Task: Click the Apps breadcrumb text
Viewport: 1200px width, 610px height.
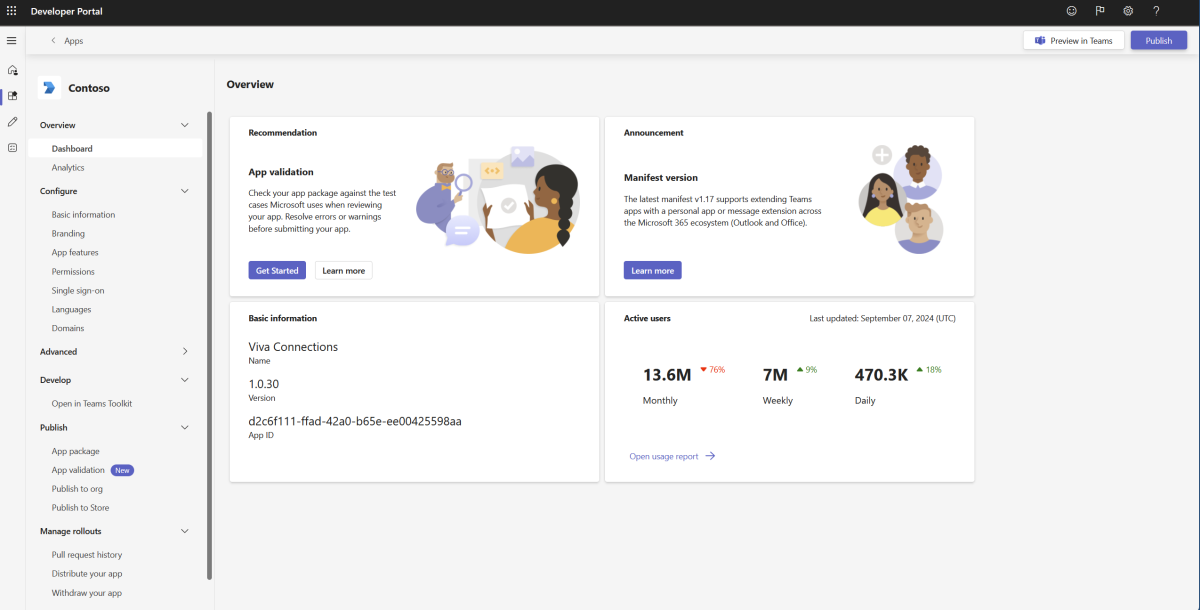Action: click(74, 41)
